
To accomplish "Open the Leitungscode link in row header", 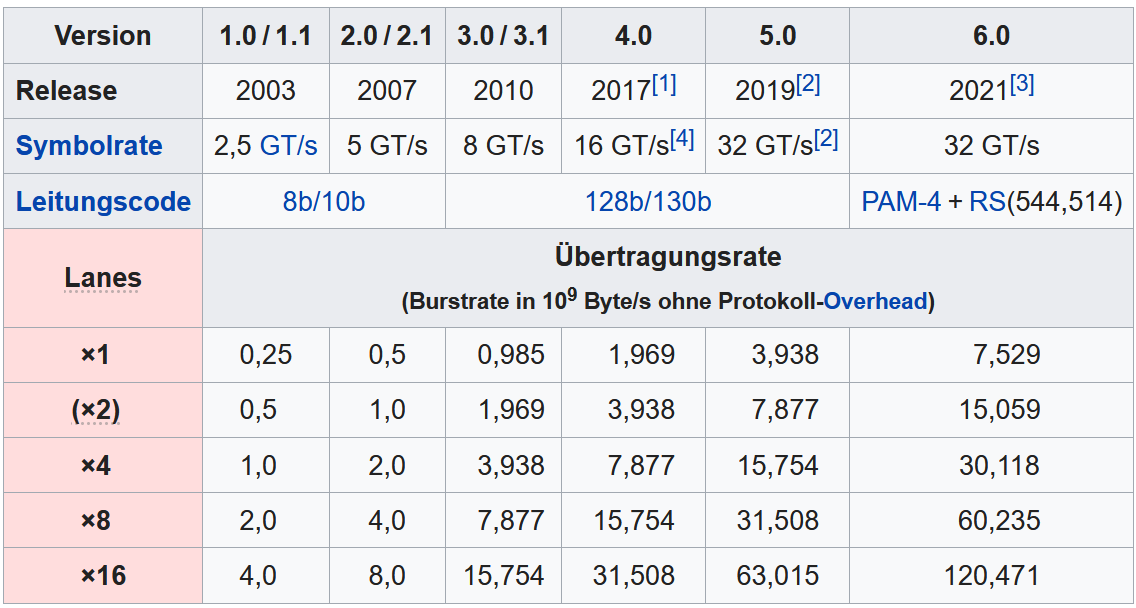I will [103, 201].
